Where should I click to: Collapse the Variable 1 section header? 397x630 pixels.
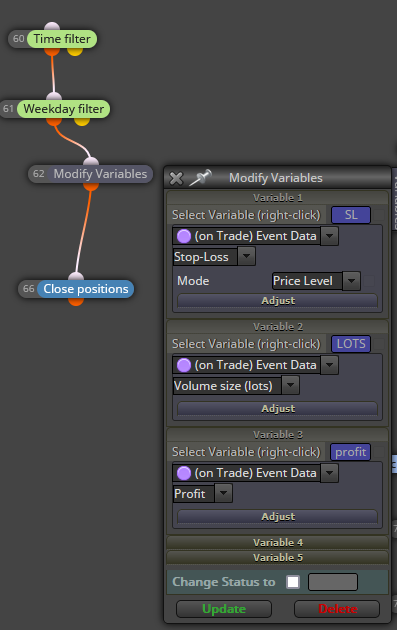[278, 198]
